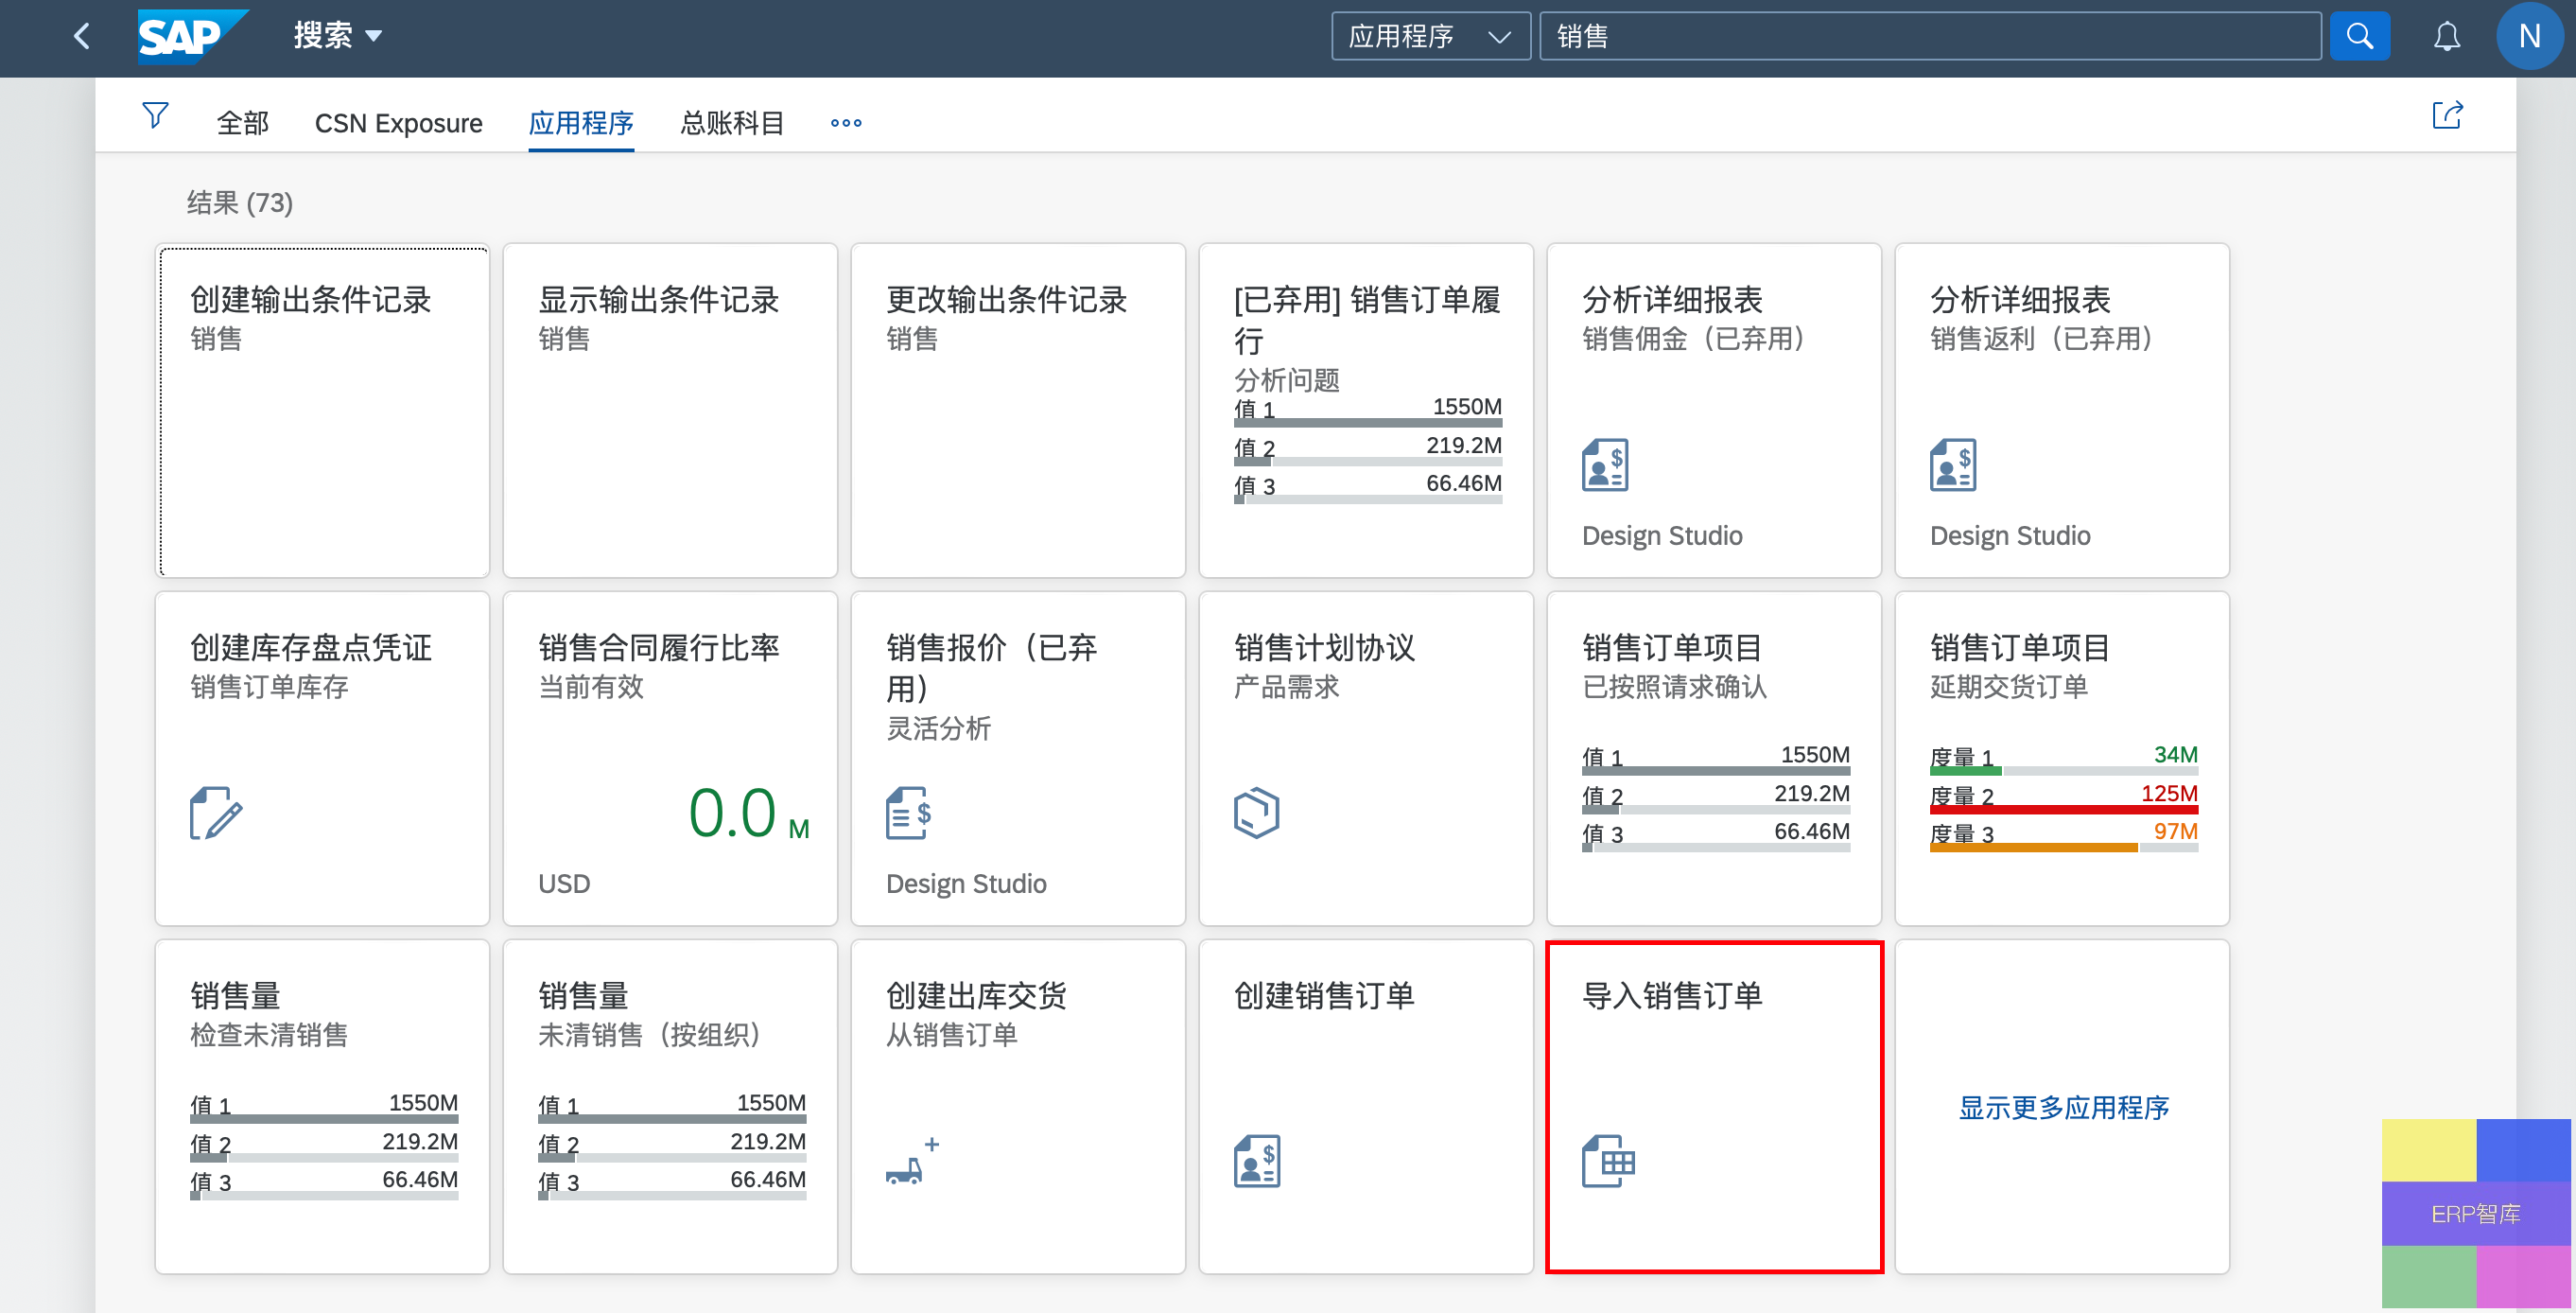2576x1313 pixels.
Task: Click Design Studio on 销售佣金 tile
Action: tap(1662, 536)
